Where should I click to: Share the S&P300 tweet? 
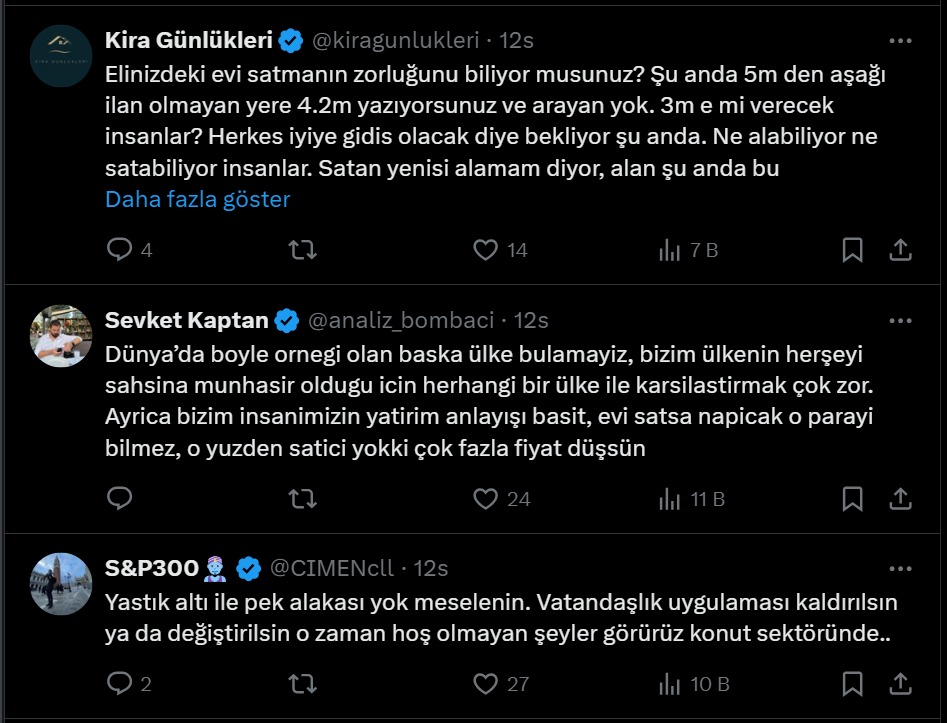(899, 684)
